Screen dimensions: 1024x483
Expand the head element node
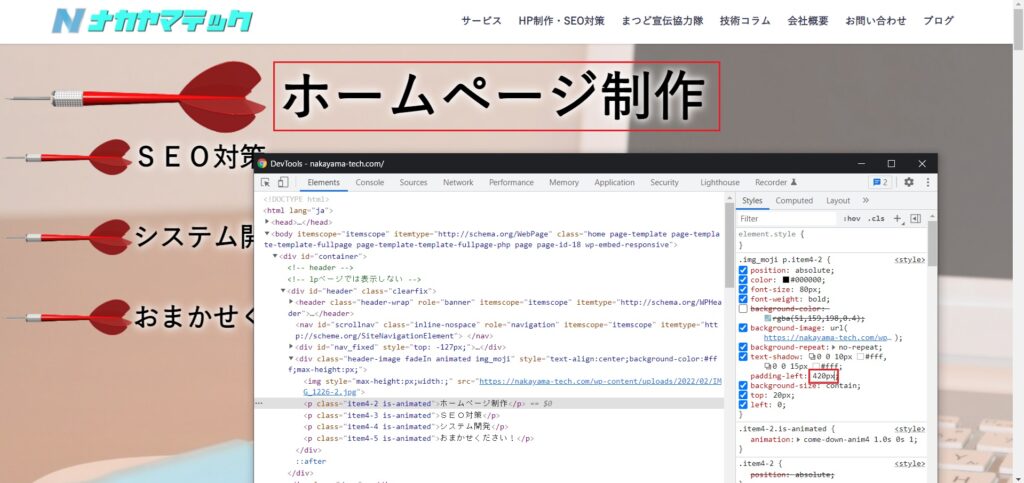267,222
